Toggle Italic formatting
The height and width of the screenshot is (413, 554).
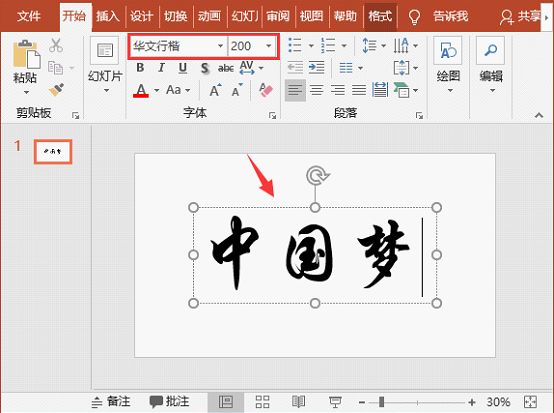[x=161, y=67]
